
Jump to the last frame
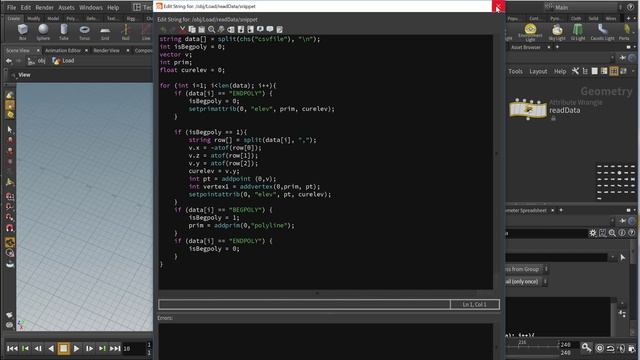coord(116,348)
